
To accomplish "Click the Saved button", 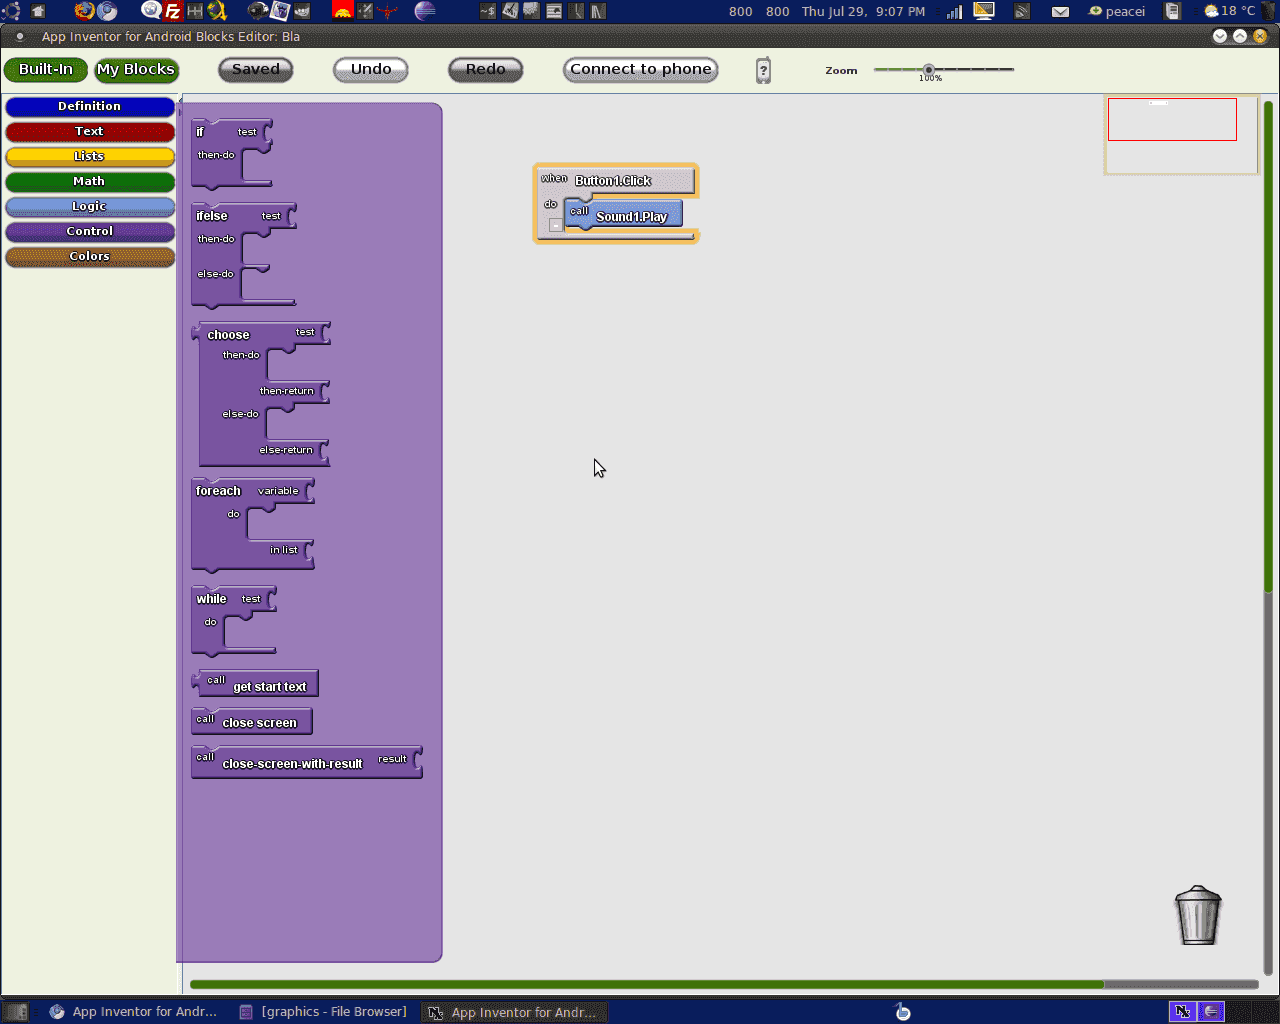I will 256,69.
